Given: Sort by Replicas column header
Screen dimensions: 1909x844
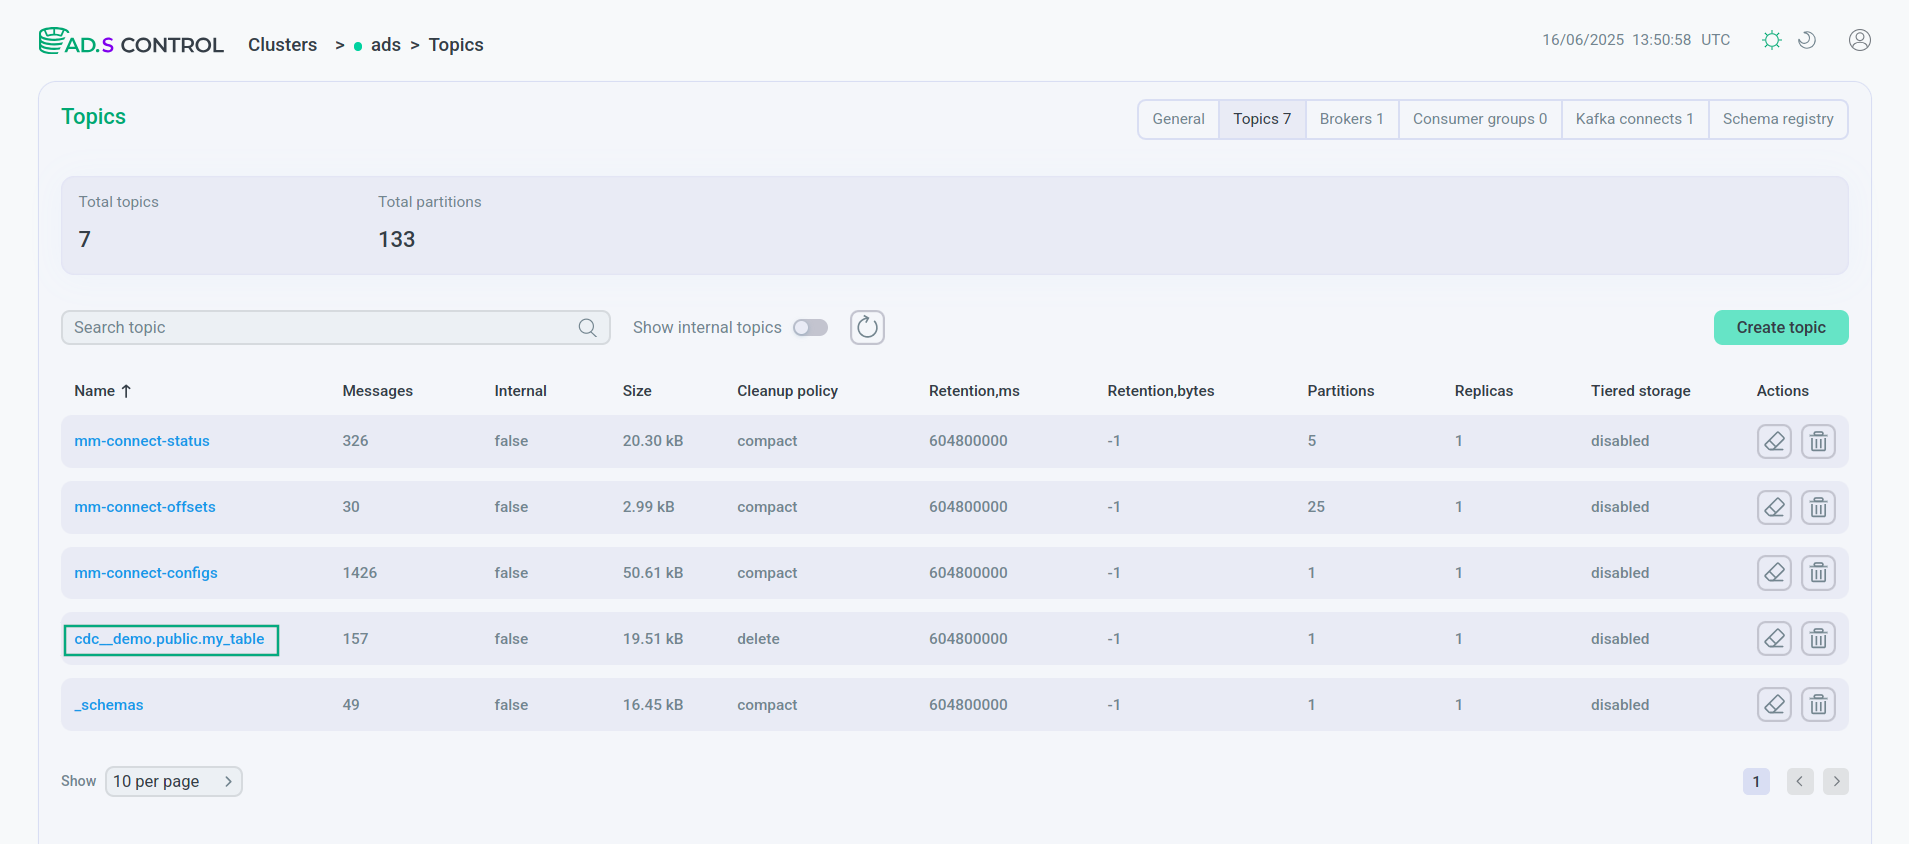Looking at the screenshot, I should (x=1484, y=391).
